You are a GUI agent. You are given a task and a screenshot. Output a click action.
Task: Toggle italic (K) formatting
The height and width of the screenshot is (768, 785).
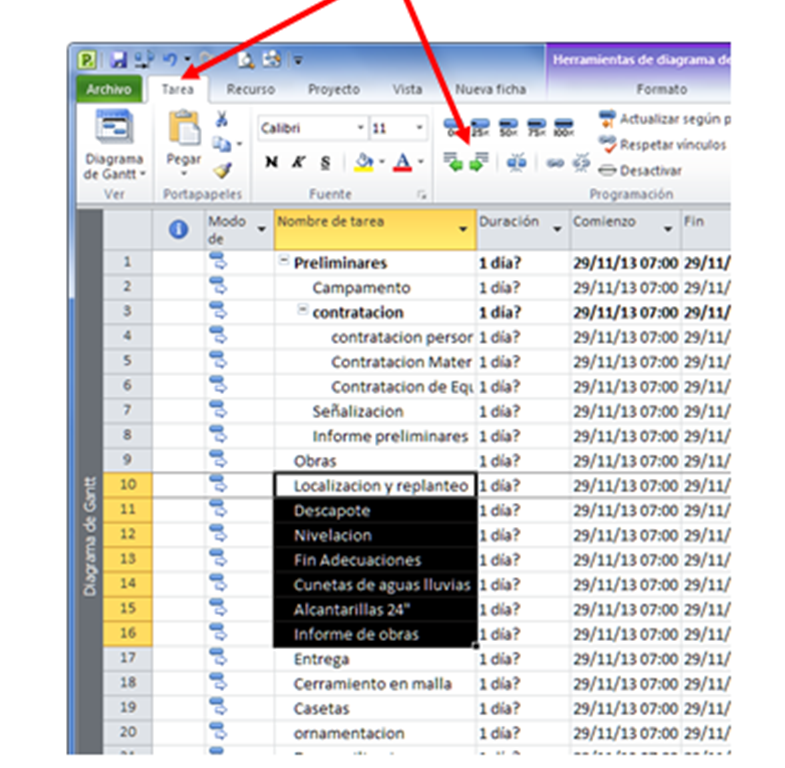tap(298, 162)
